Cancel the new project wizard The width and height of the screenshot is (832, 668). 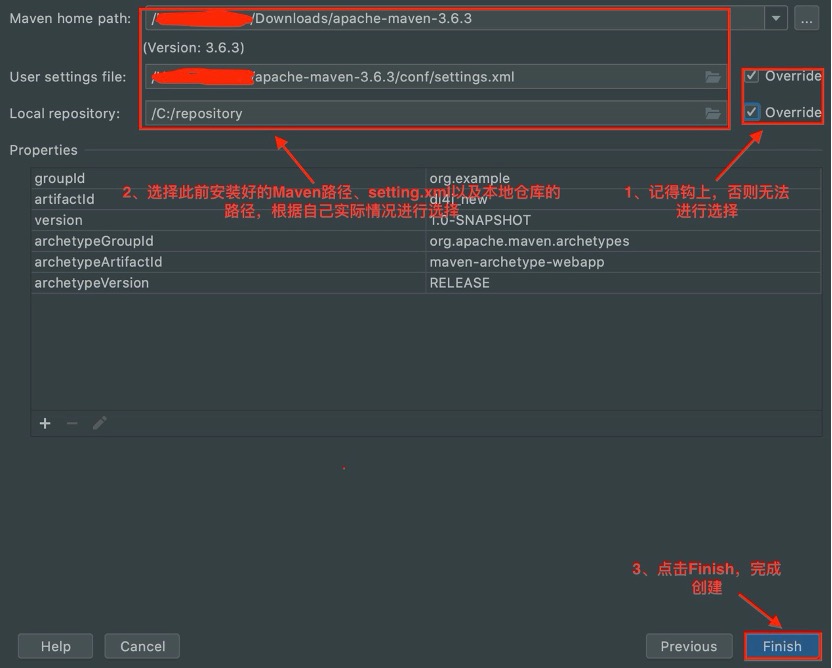click(142, 646)
